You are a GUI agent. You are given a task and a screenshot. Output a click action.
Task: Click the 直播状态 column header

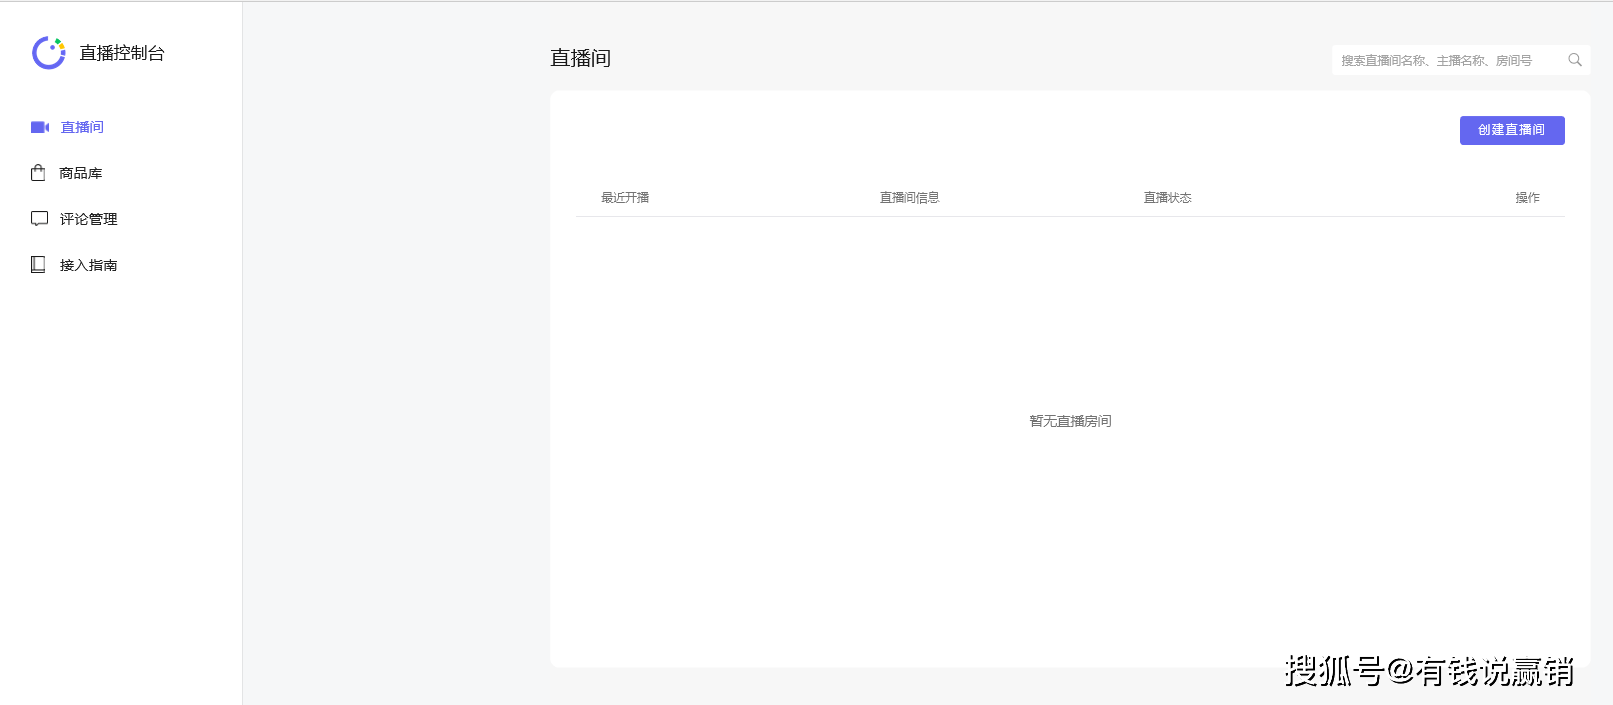pyautogui.click(x=1167, y=198)
